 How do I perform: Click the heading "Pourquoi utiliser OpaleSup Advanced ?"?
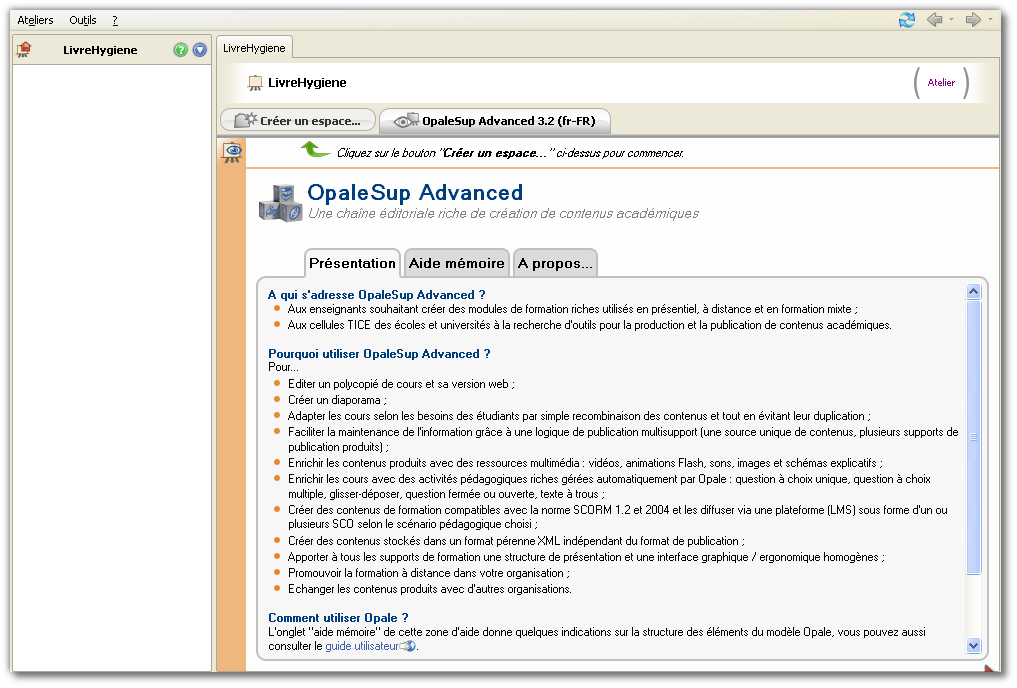click(x=379, y=354)
